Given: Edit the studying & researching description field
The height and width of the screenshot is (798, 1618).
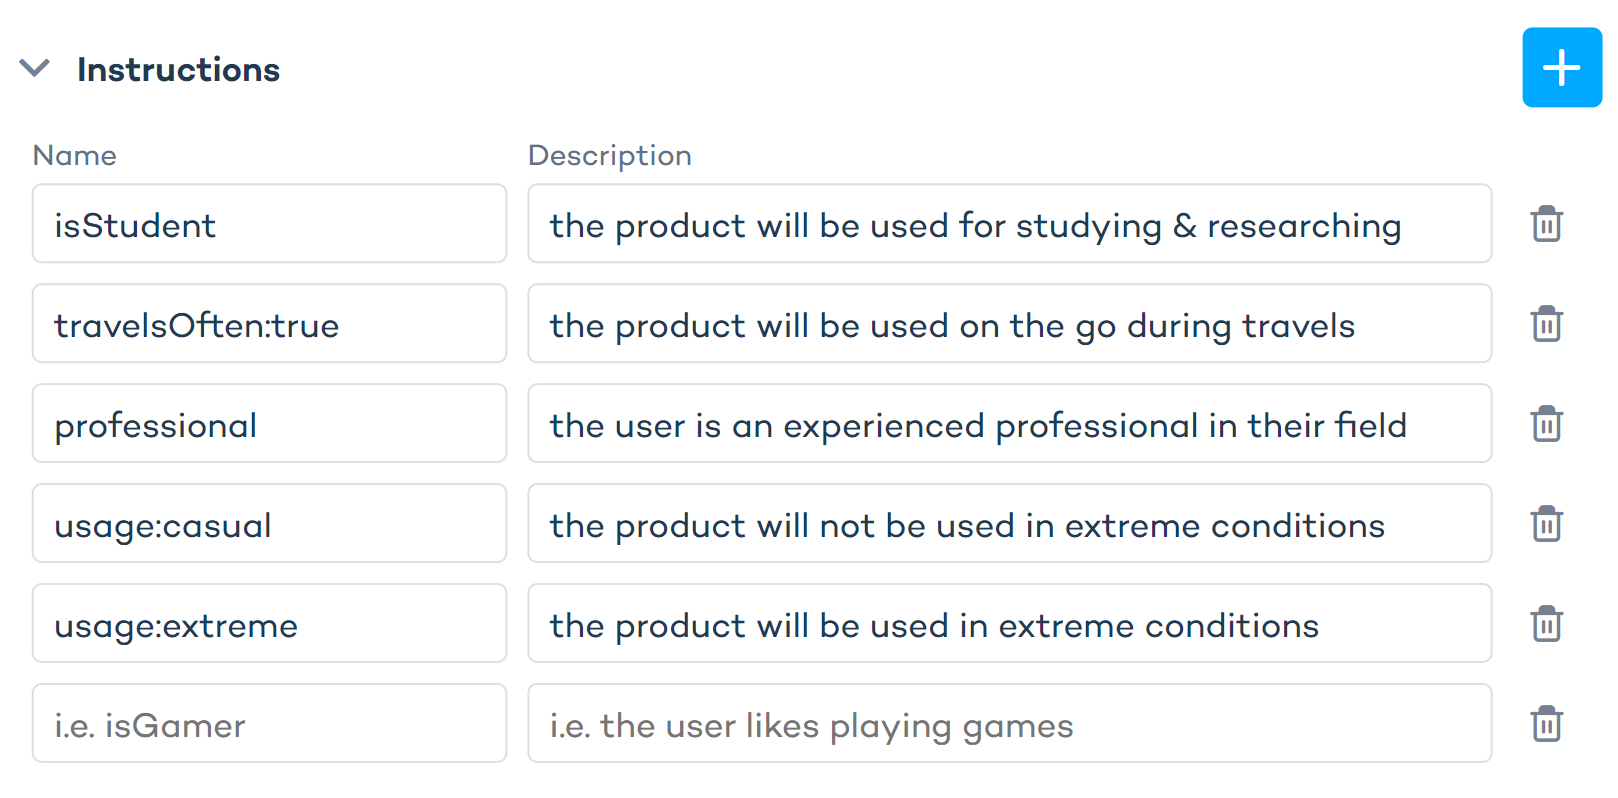Looking at the screenshot, I should click(x=1009, y=224).
